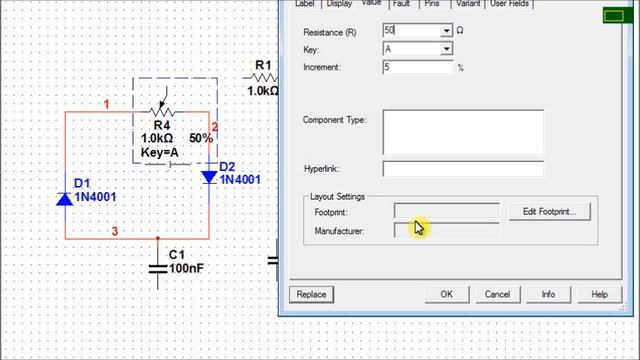Expand the Resistance value dropdown arrow

[447, 31]
